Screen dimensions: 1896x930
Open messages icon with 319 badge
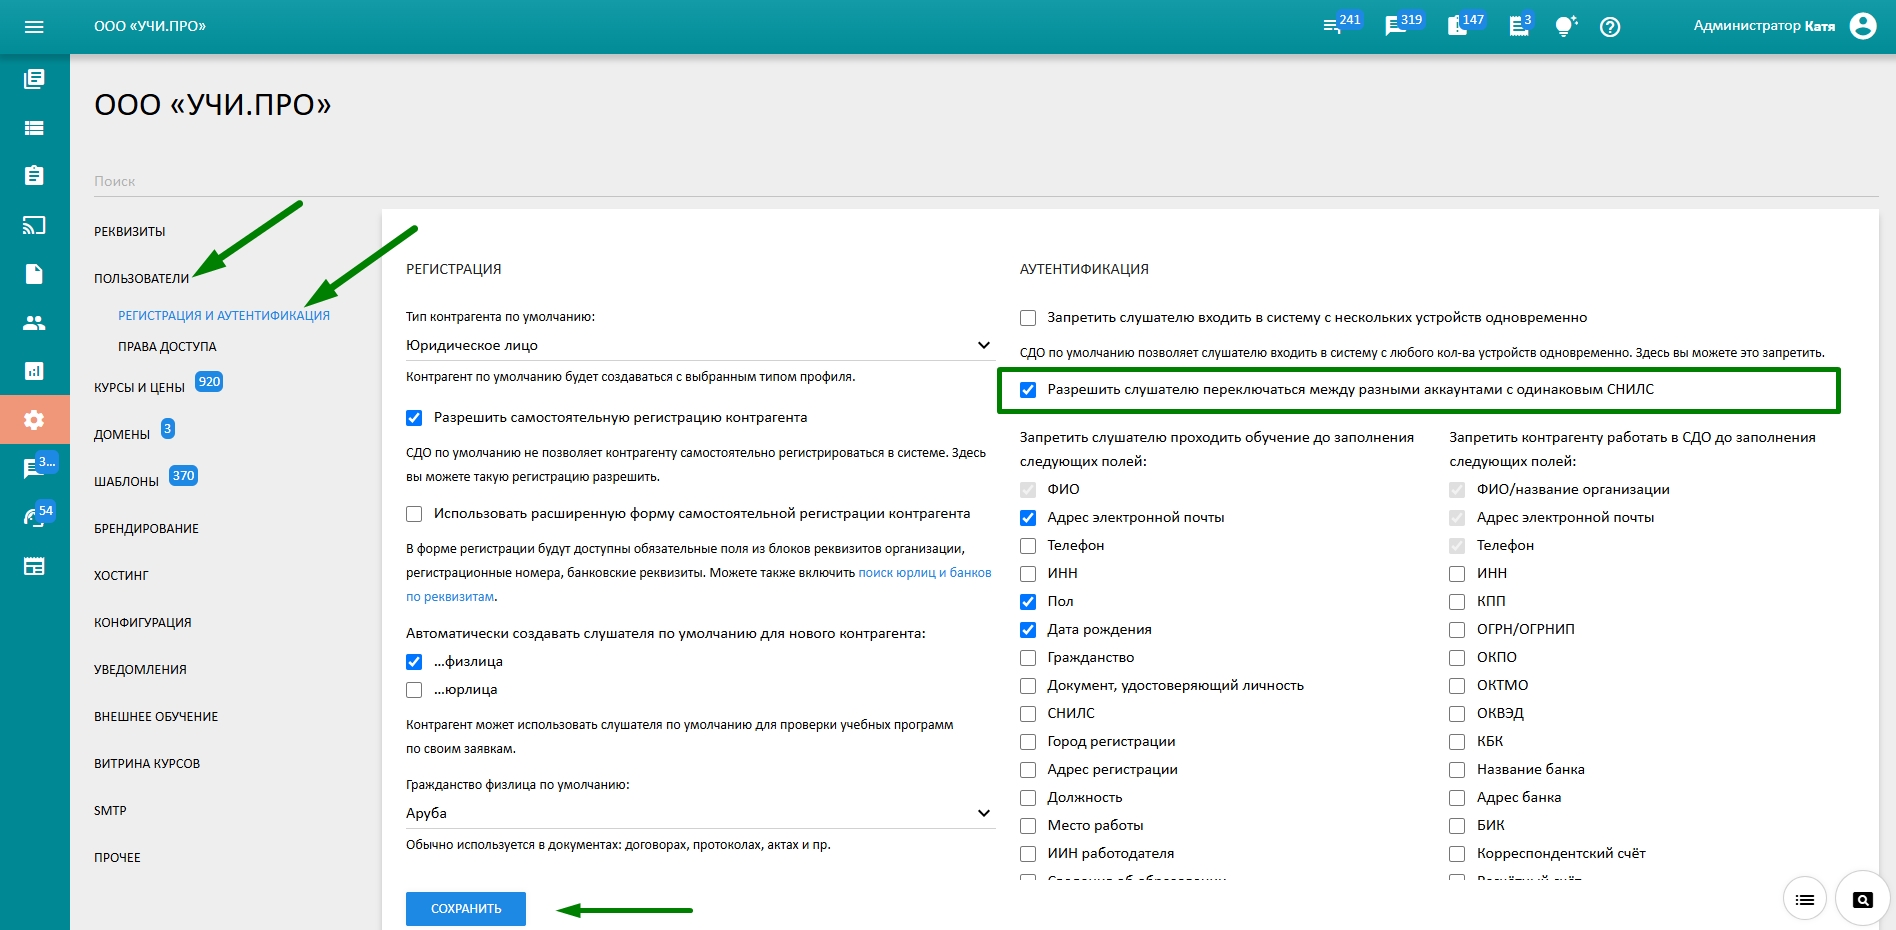(1396, 27)
